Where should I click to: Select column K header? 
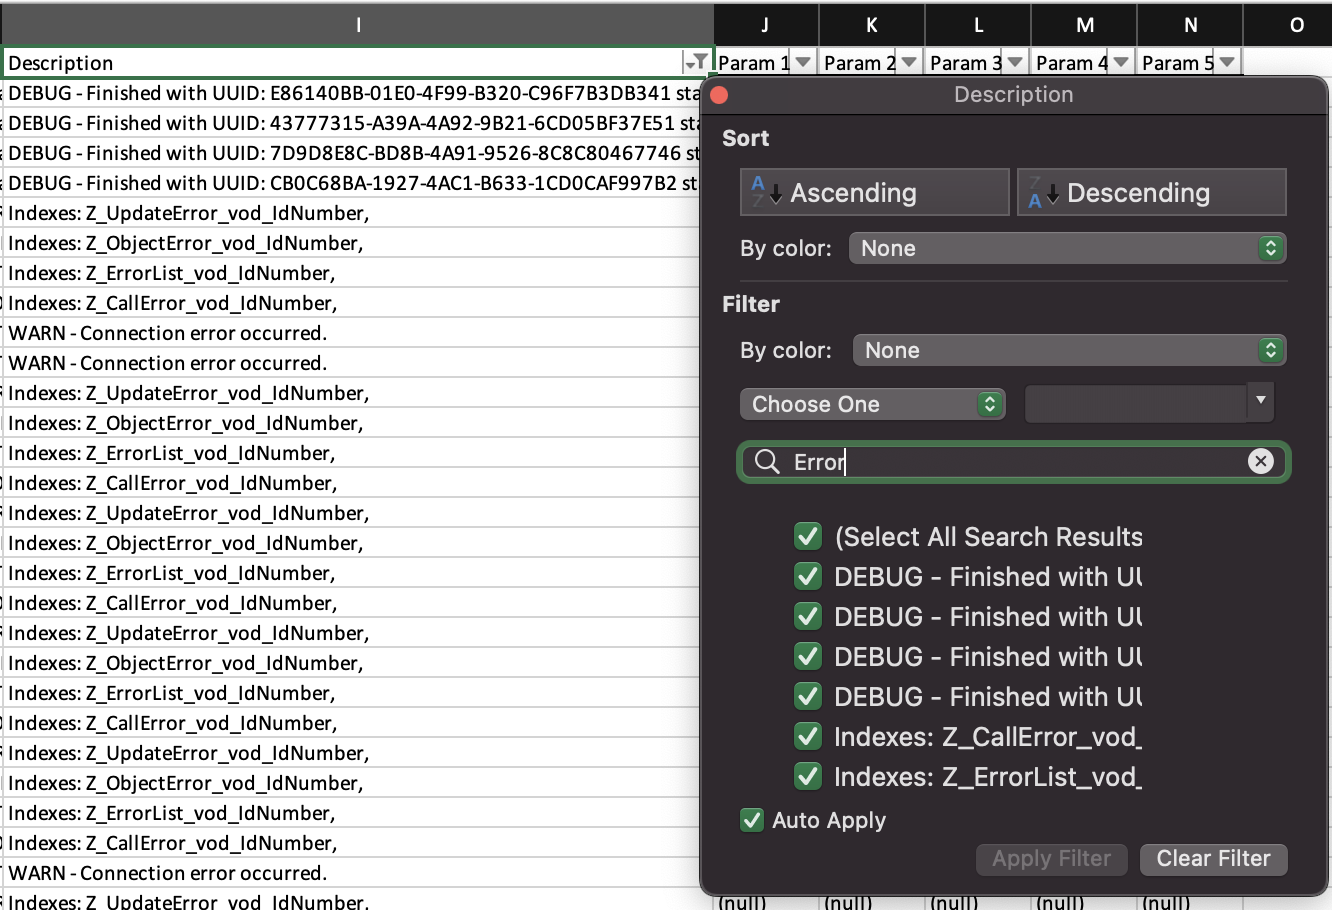tap(871, 25)
